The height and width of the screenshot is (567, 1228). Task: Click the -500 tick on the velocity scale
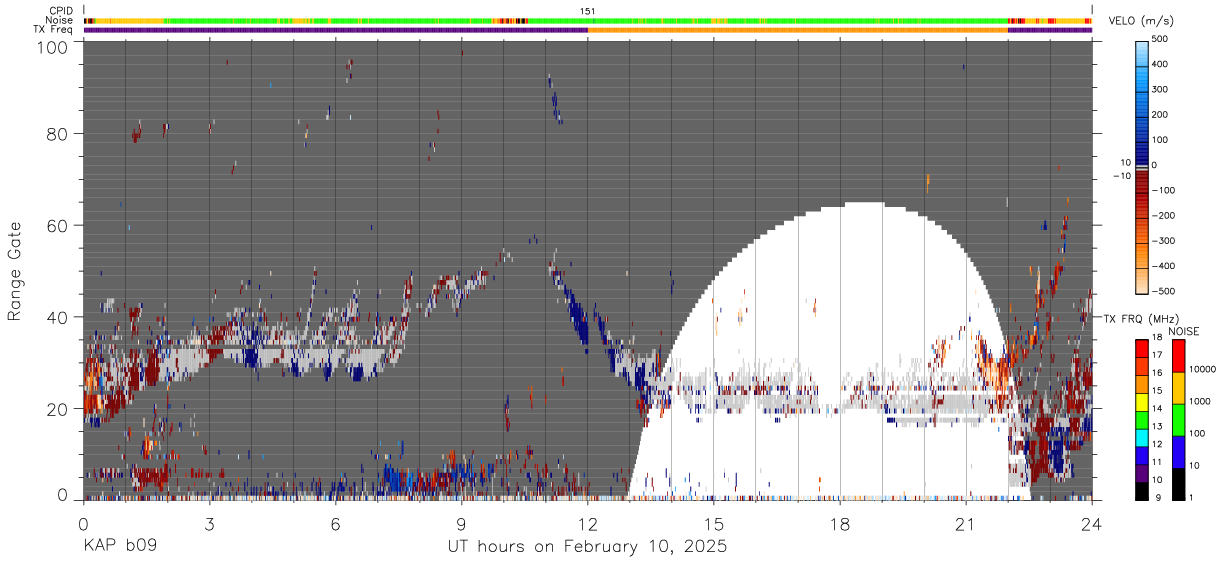click(x=1162, y=291)
